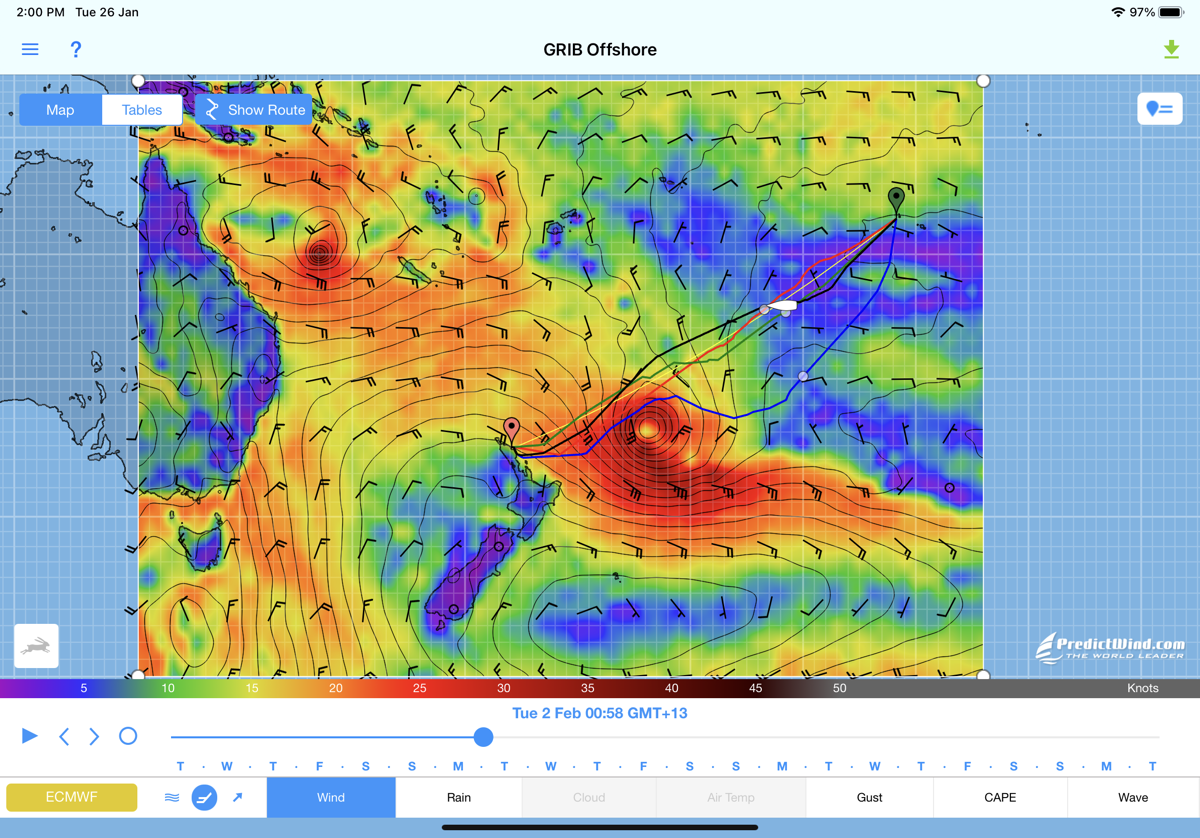Select the swell waves icon
The height and width of the screenshot is (838, 1200).
click(171, 797)
